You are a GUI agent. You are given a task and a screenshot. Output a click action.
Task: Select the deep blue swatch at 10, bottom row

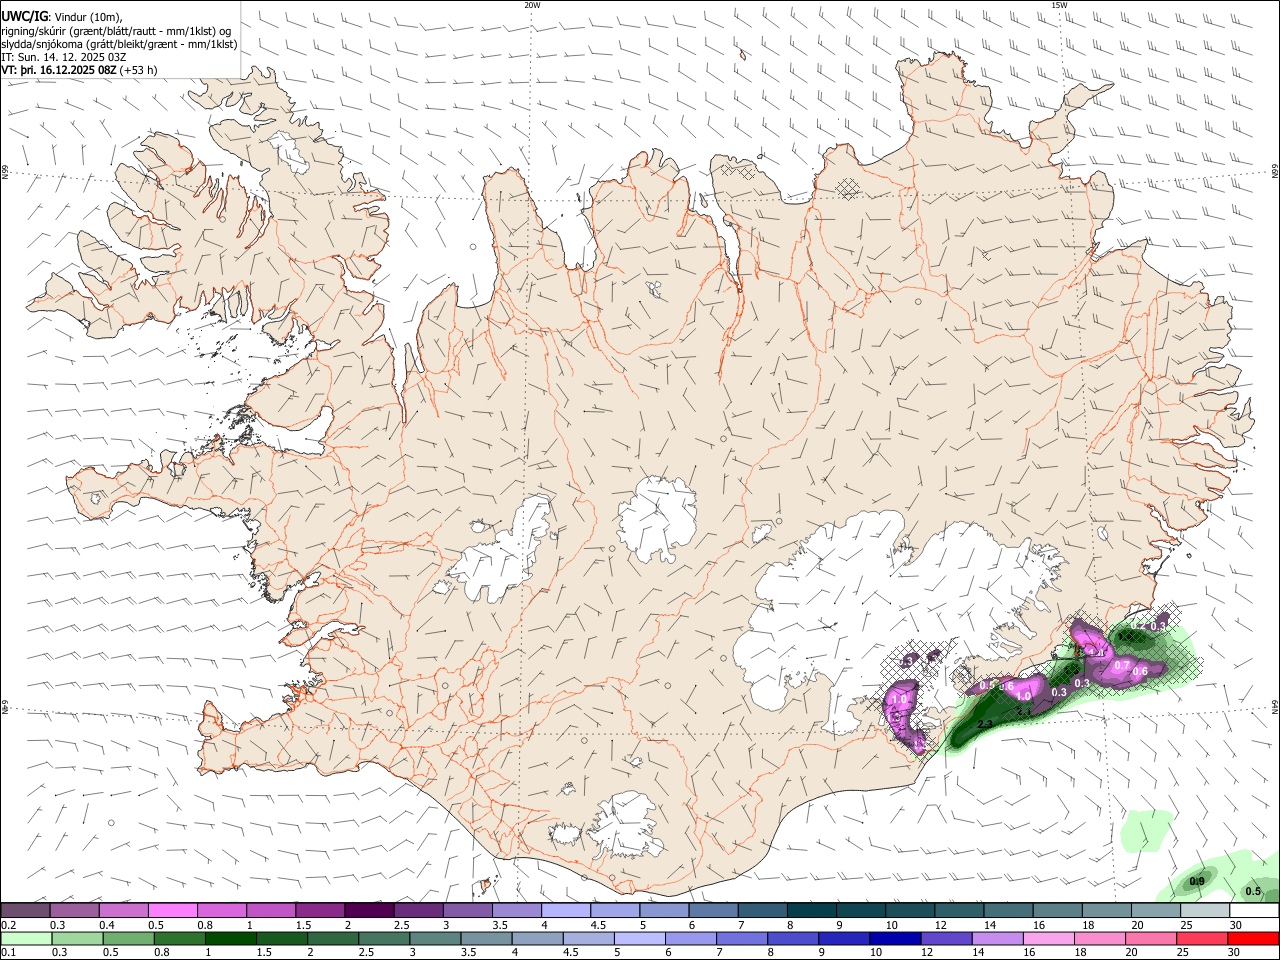pos(893,939)
